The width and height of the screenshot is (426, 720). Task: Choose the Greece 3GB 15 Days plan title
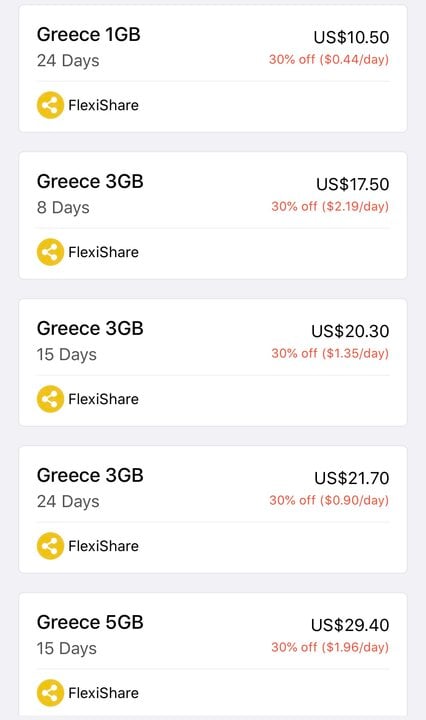pyautogui.click(x=90, y=328)
